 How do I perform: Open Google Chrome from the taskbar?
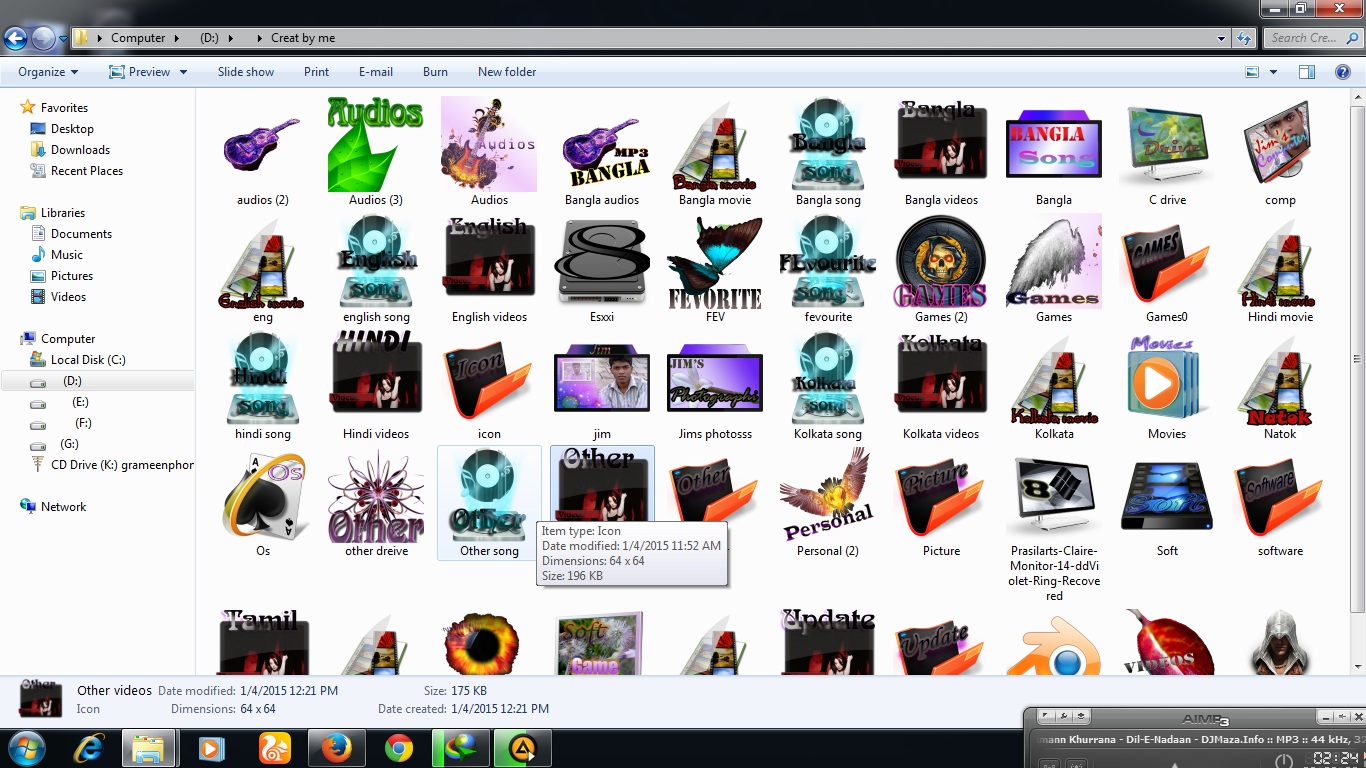click(x=399, y=748)
